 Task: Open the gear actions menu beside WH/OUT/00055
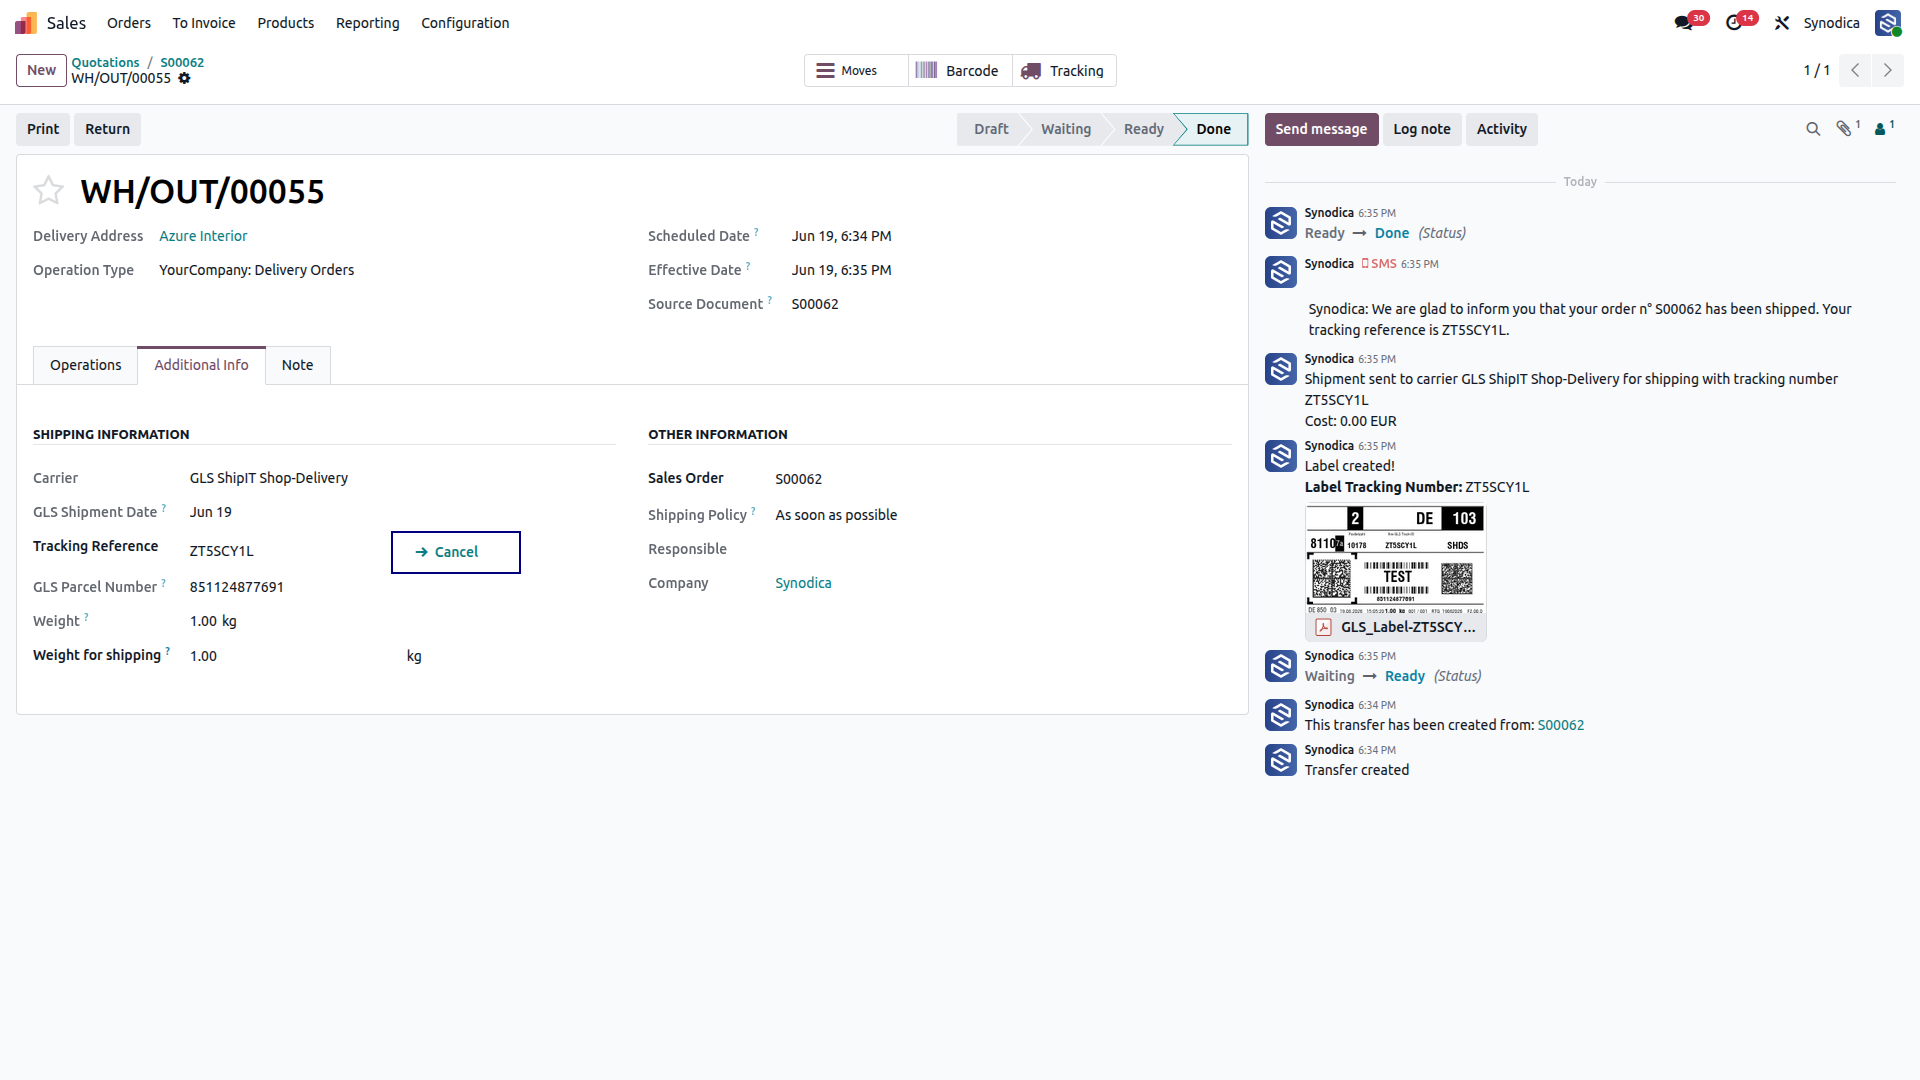(x=184, y=79)
